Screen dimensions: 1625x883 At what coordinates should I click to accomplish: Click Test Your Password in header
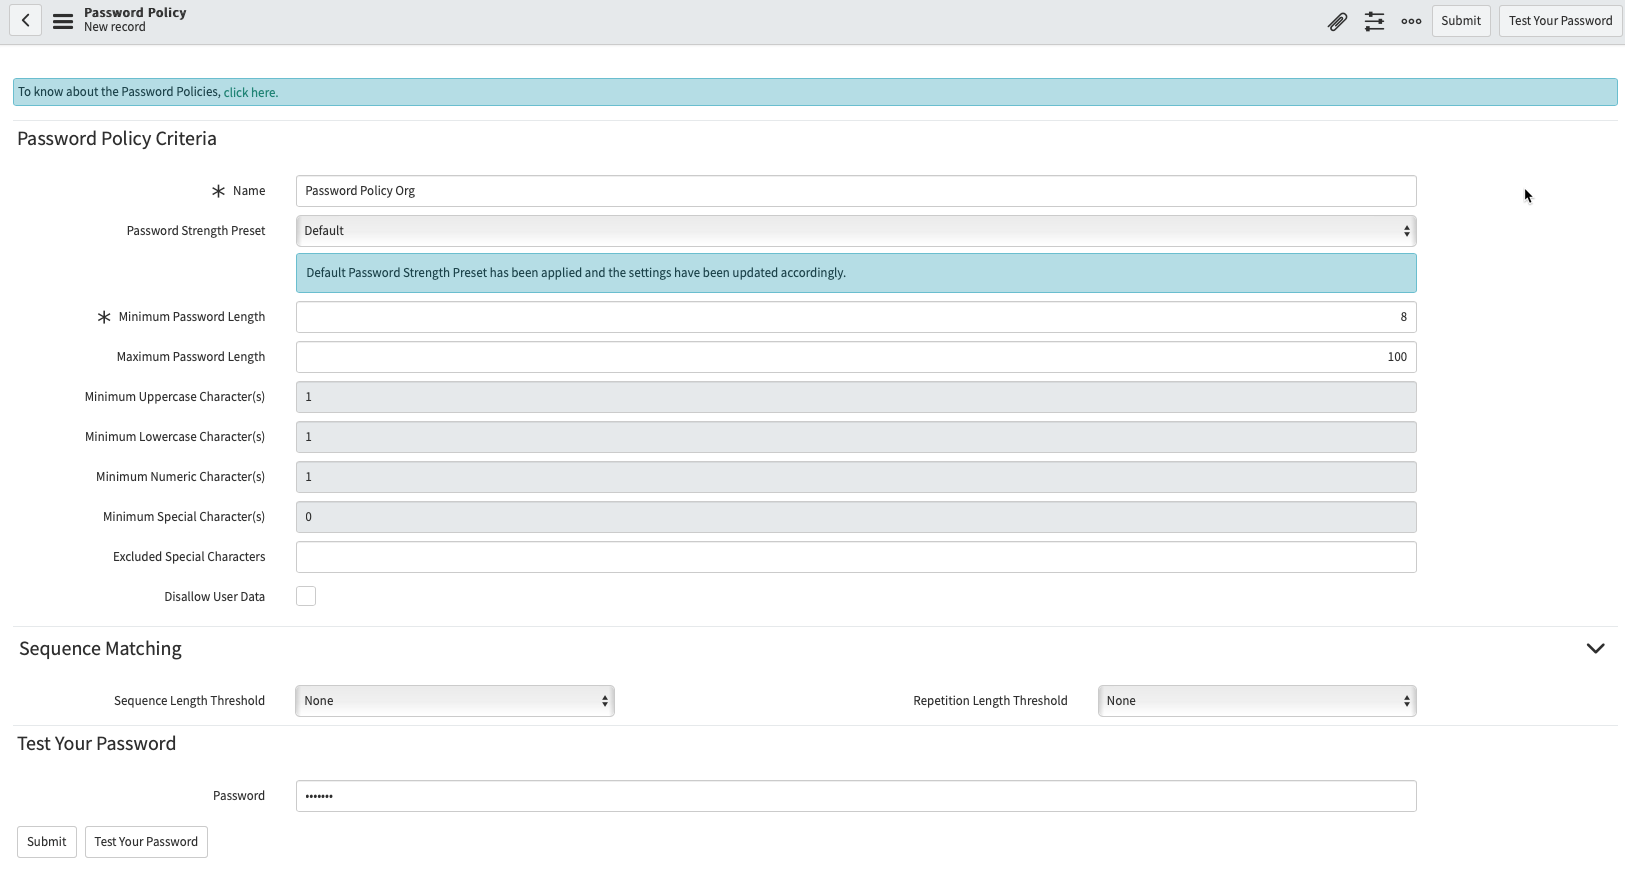[1560, 21]
